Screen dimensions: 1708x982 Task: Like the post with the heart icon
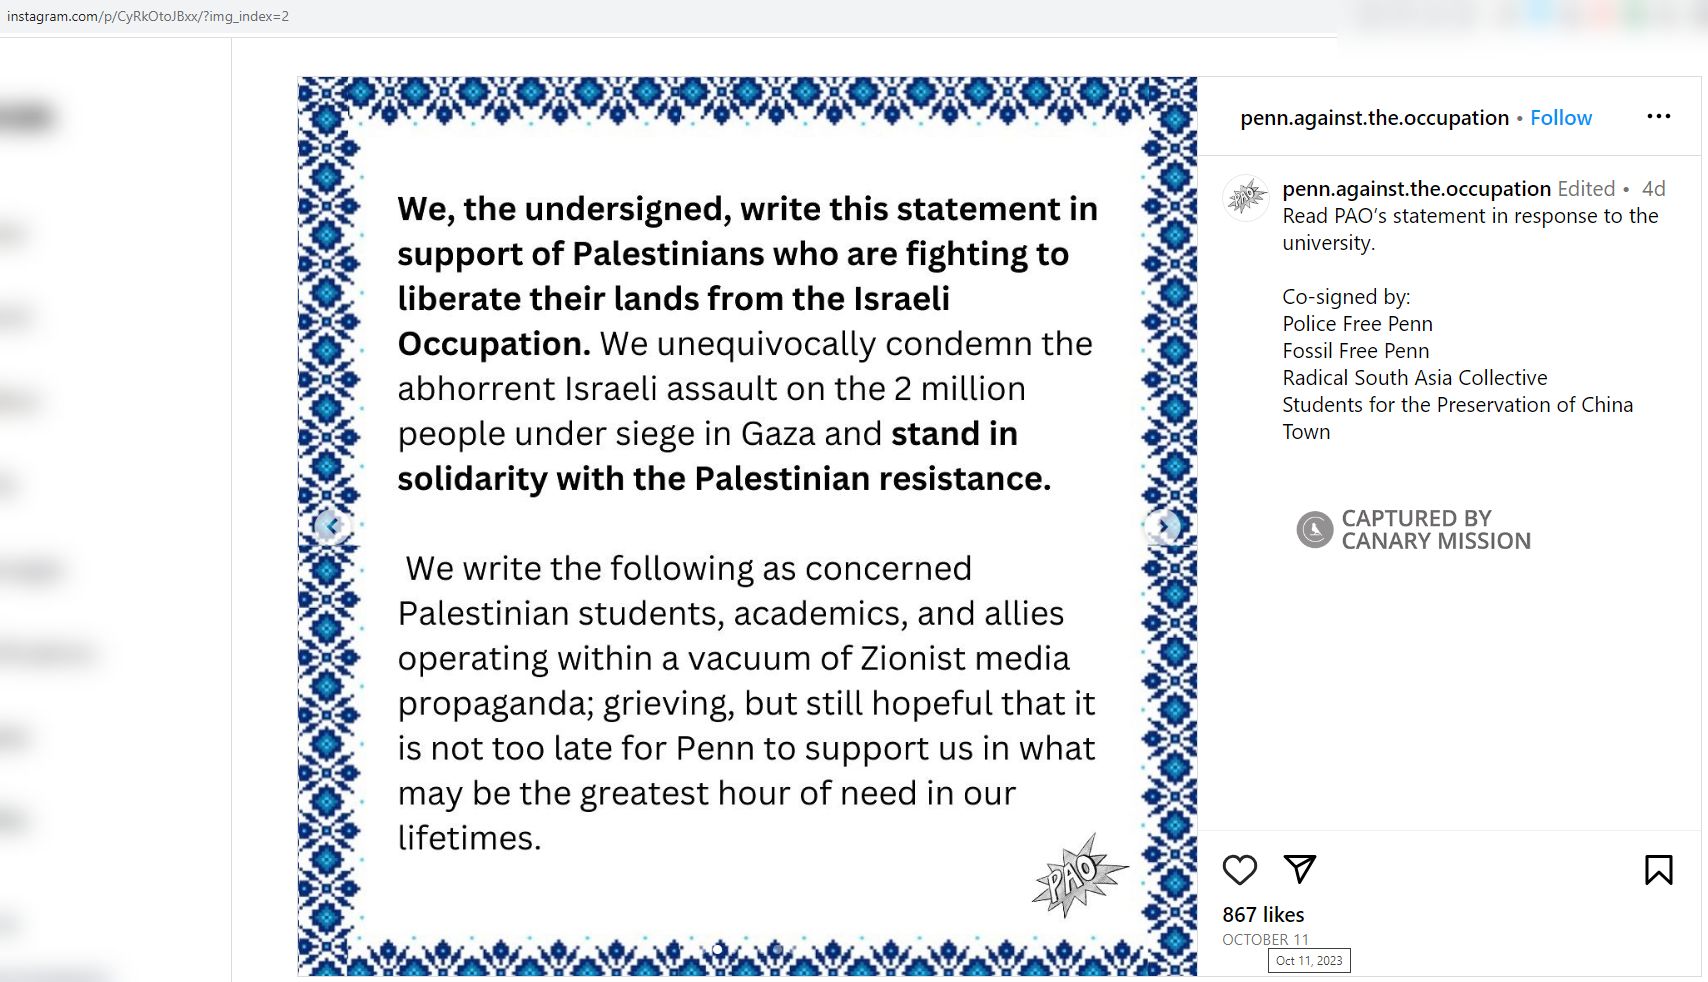tap(1240, 870)
